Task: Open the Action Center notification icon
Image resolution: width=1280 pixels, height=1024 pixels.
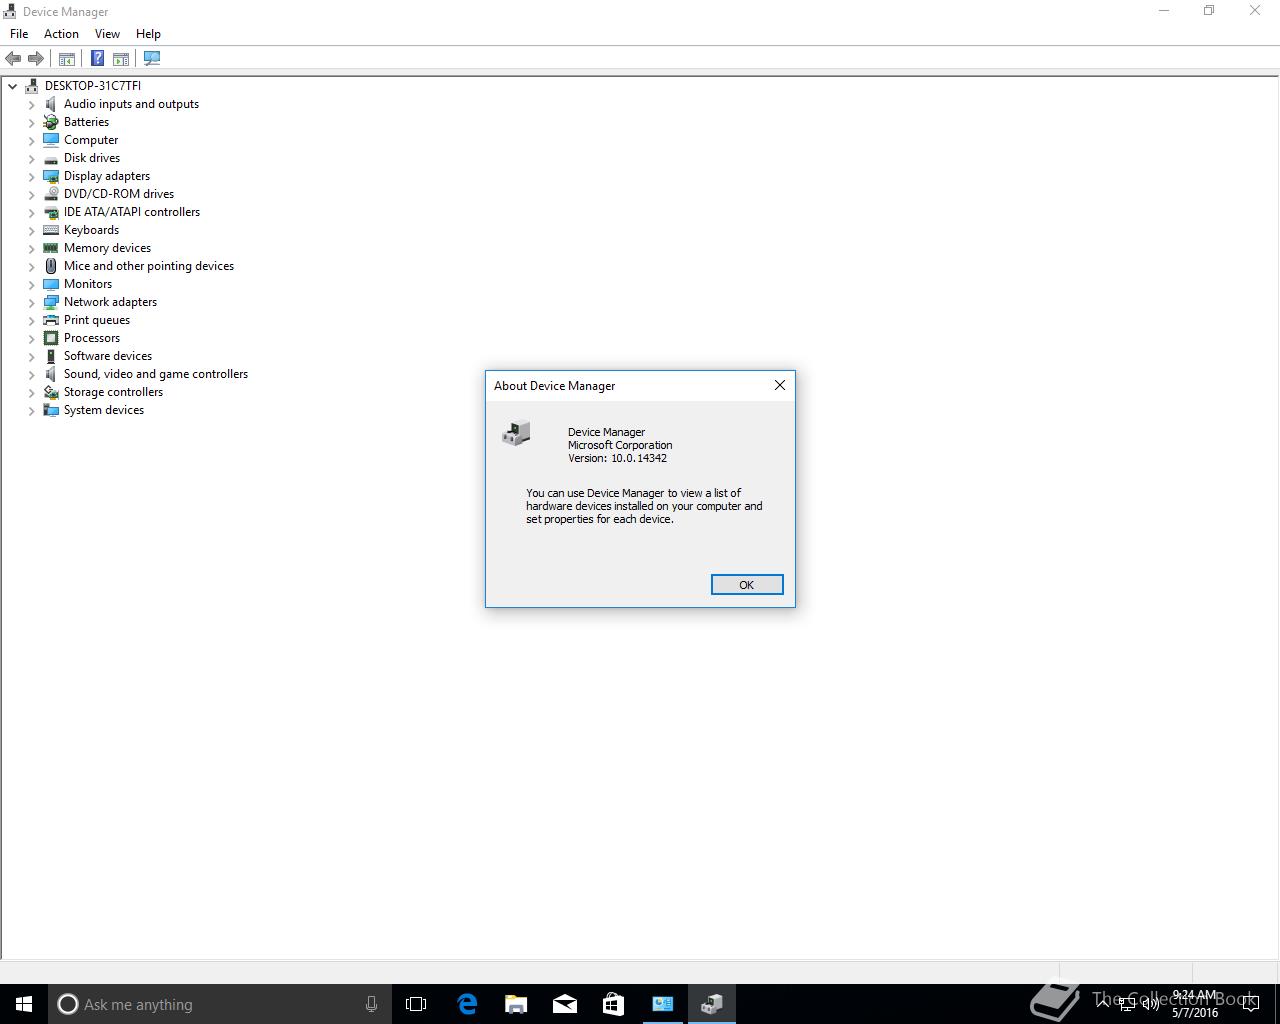Action: 1250,1004
